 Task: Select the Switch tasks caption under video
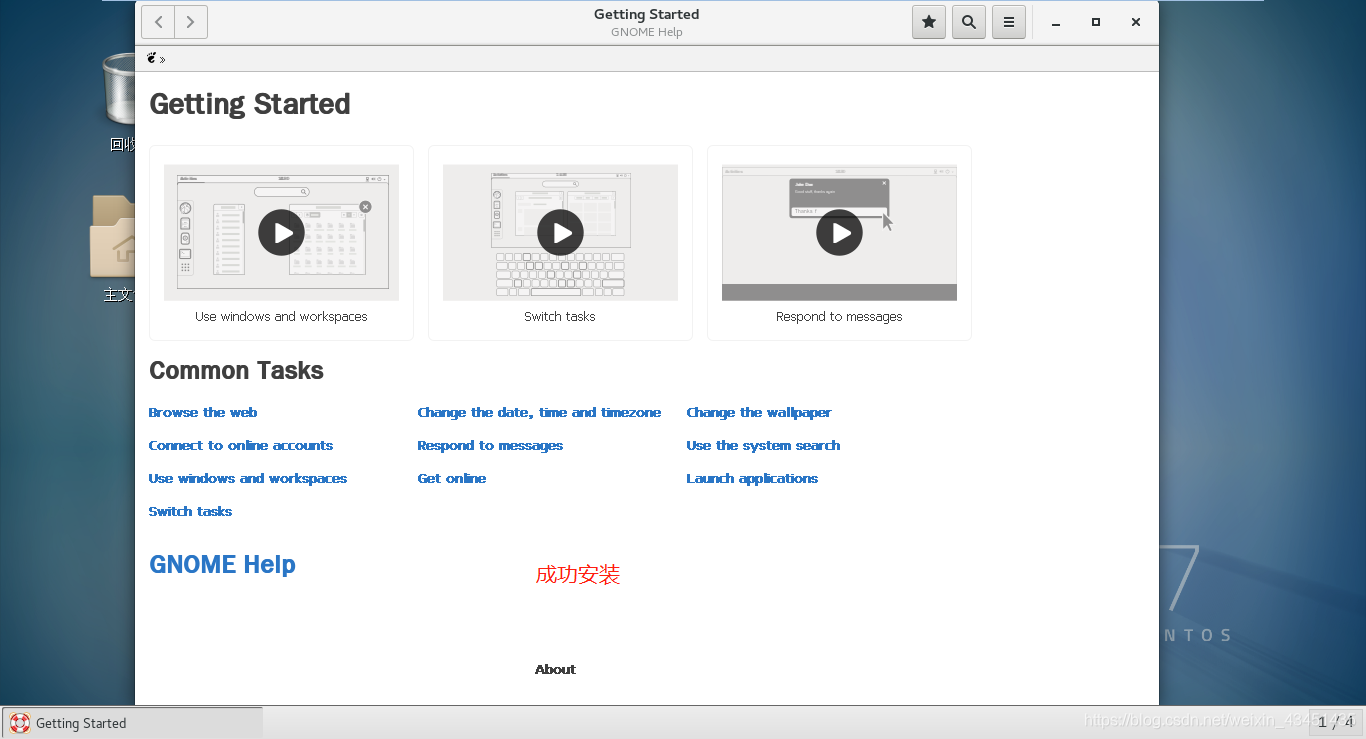pyautogui.click(x=560, y=316)
